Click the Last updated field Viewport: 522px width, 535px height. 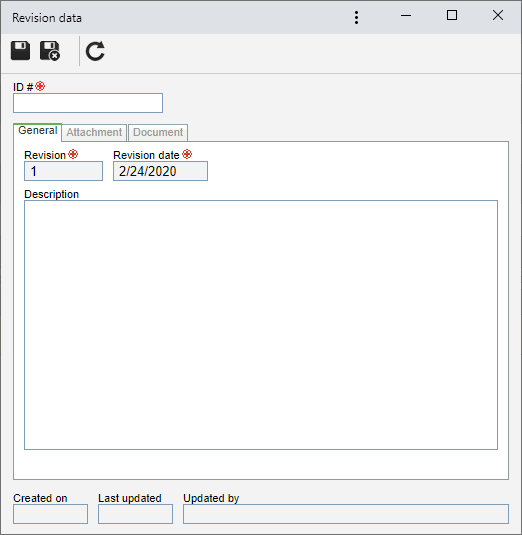135,514
